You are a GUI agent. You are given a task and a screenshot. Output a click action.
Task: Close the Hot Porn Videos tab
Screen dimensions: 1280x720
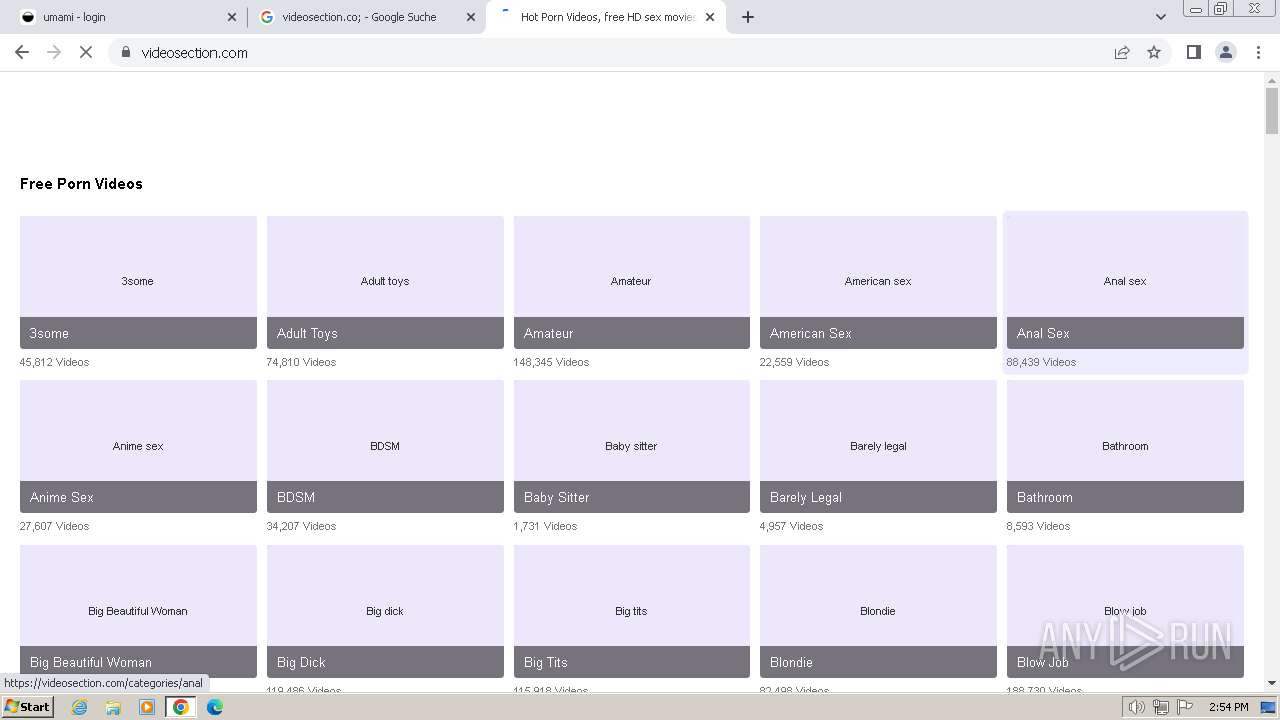(710, 17)
